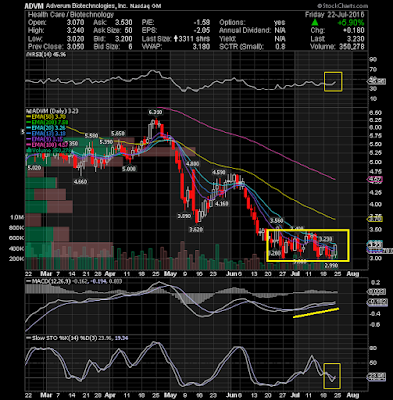
Task: Click the Chg +0.180 value
Action: pos(353,31)
